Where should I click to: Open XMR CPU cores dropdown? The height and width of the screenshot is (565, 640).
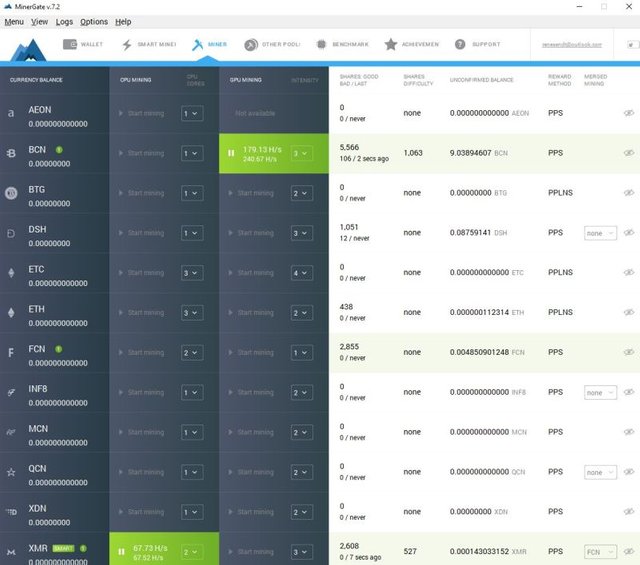click(x=192, y=552)
